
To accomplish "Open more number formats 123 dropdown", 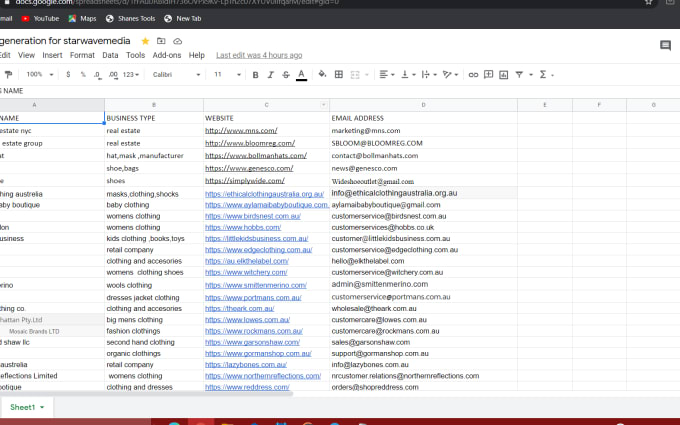I will click(x=131, y=75).
